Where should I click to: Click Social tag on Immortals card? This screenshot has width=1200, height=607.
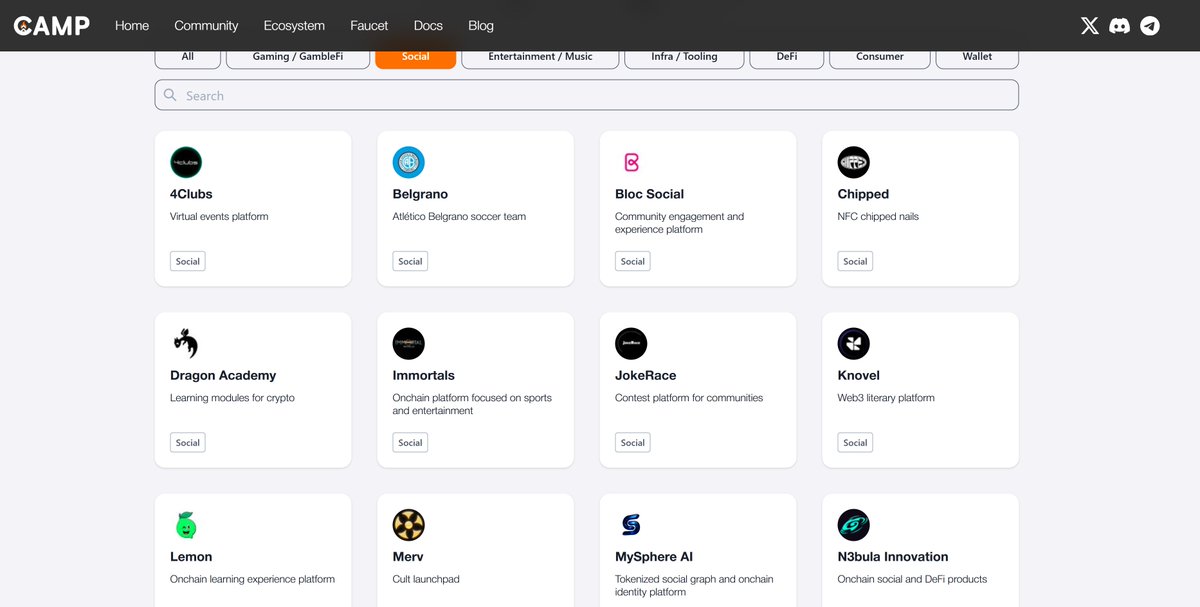coord(410,443)
